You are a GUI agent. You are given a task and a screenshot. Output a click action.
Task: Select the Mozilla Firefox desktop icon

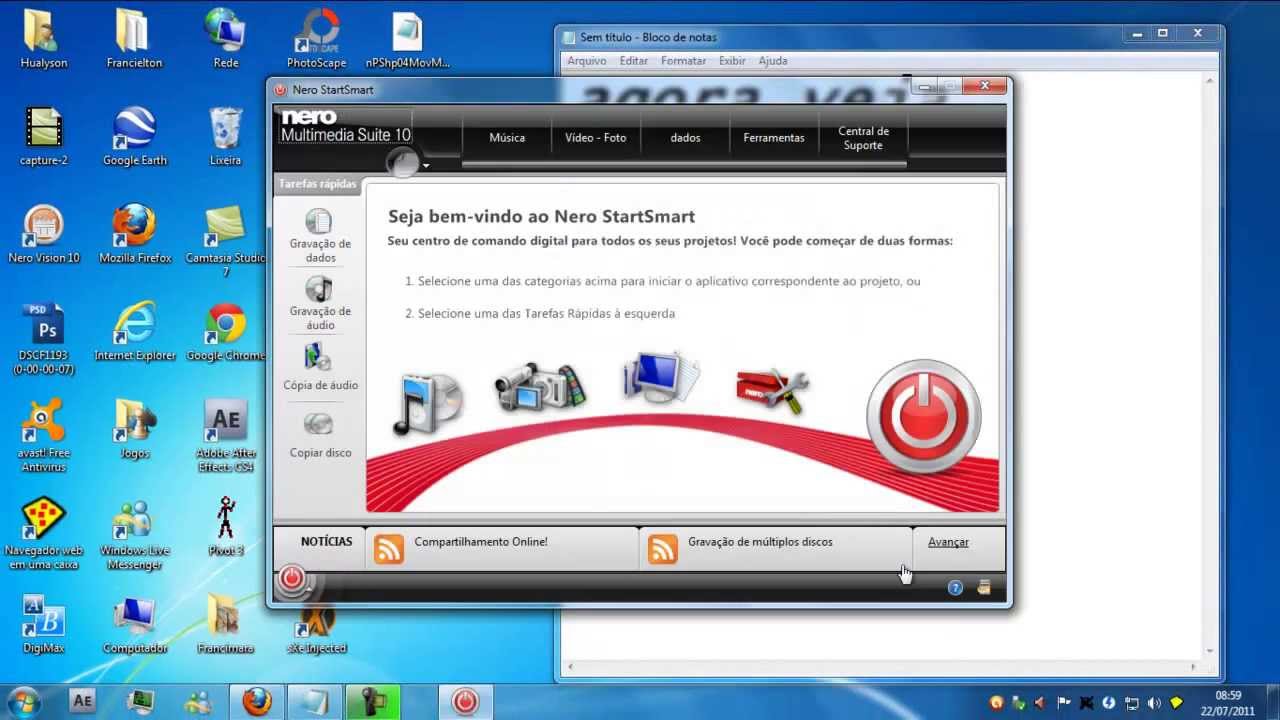(135, 234)
